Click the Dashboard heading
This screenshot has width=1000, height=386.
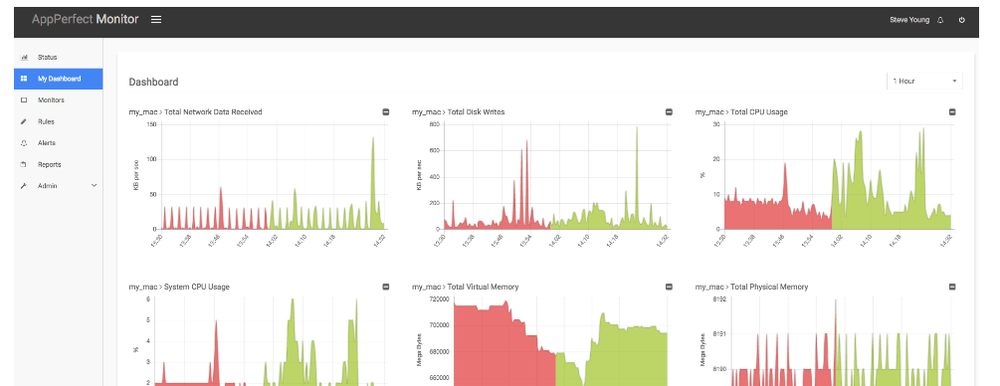tap(154, 82)
